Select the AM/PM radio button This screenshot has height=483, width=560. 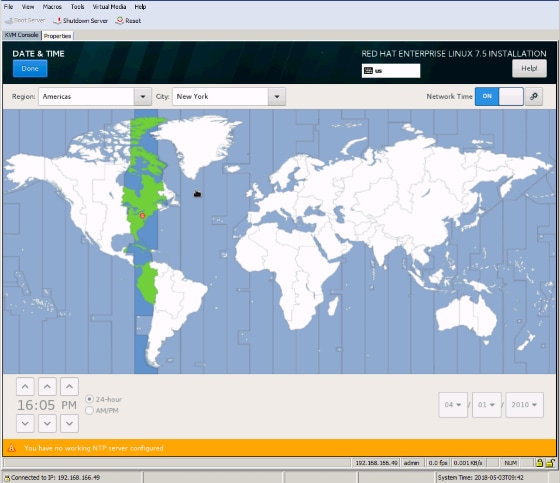pyautogui.click(x=89, y=410)
